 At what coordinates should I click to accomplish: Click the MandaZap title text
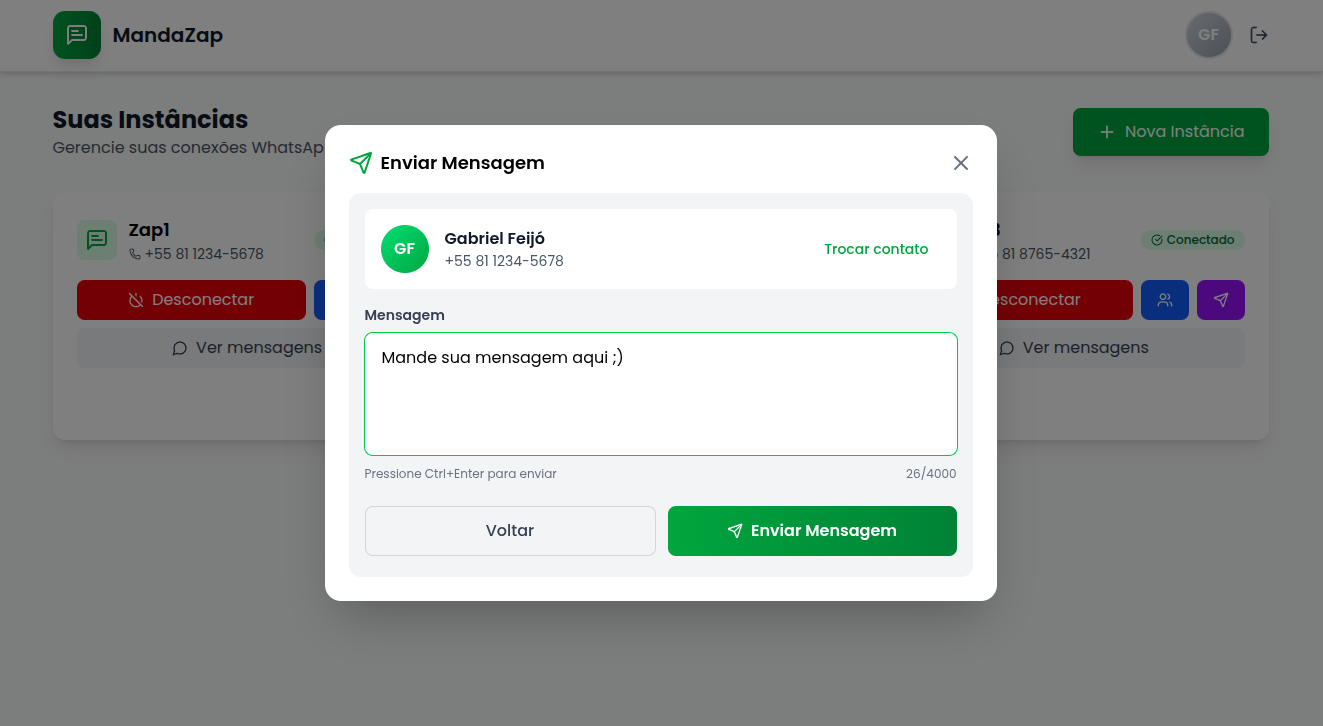[x=168, y=36]
